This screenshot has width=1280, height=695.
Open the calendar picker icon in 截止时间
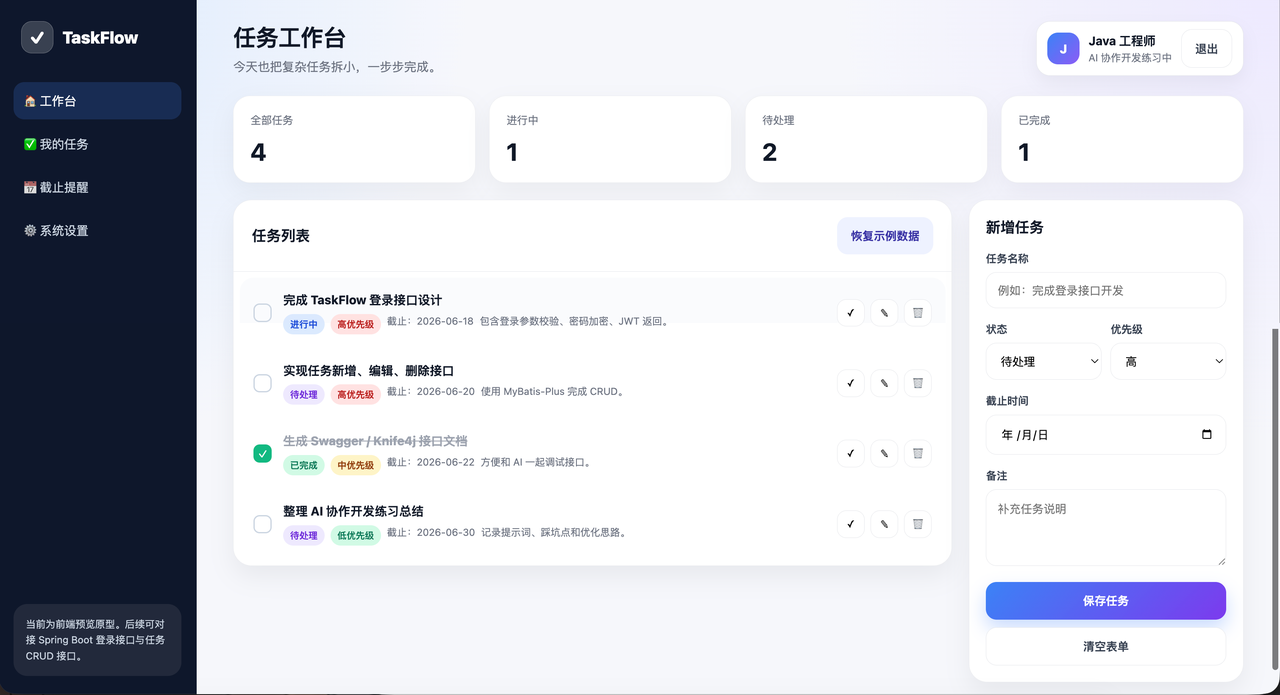coord(1206,435)
